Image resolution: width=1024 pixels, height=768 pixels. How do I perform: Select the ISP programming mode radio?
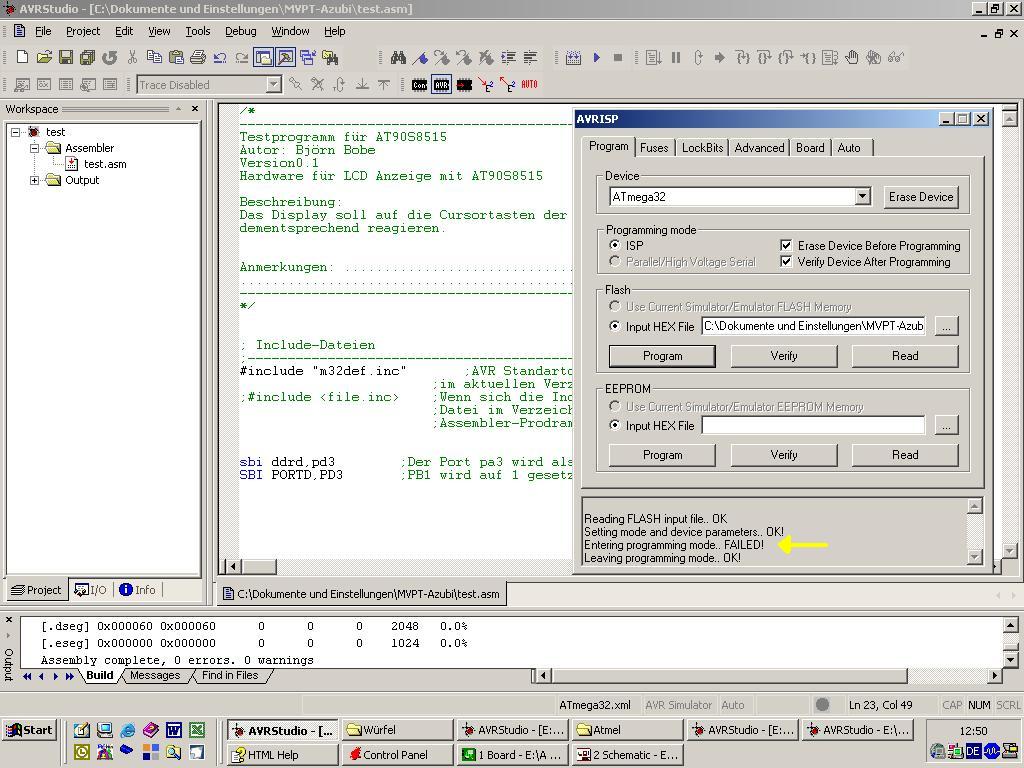pyautogui.click(x=615, y=246)
